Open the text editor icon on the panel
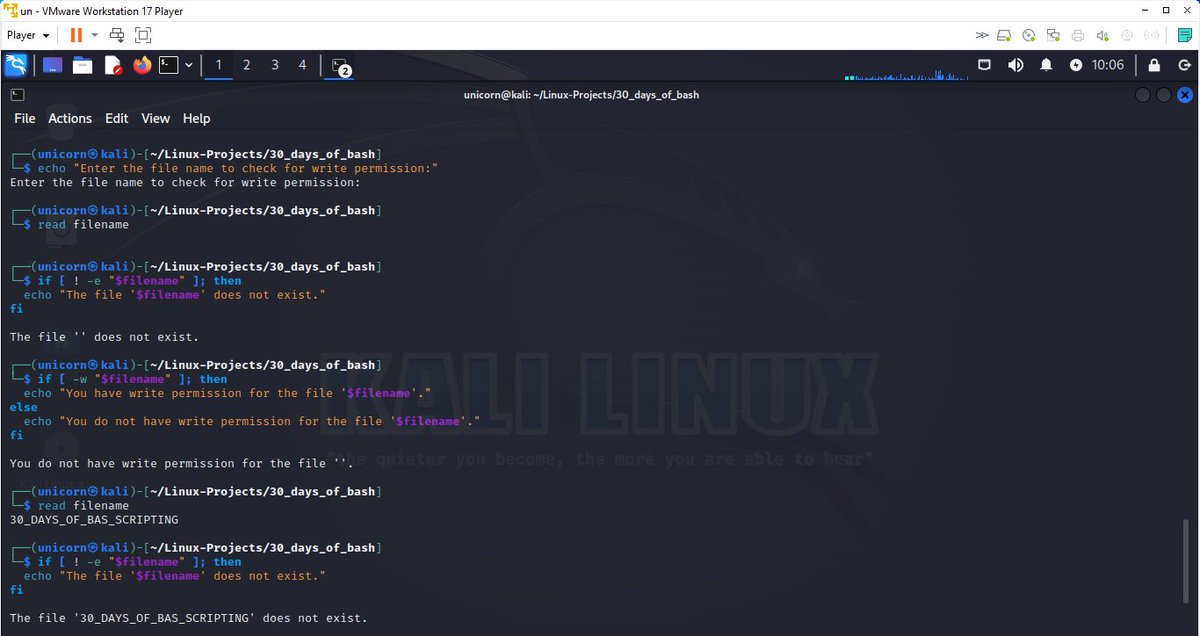 click(x=112, y=64)
